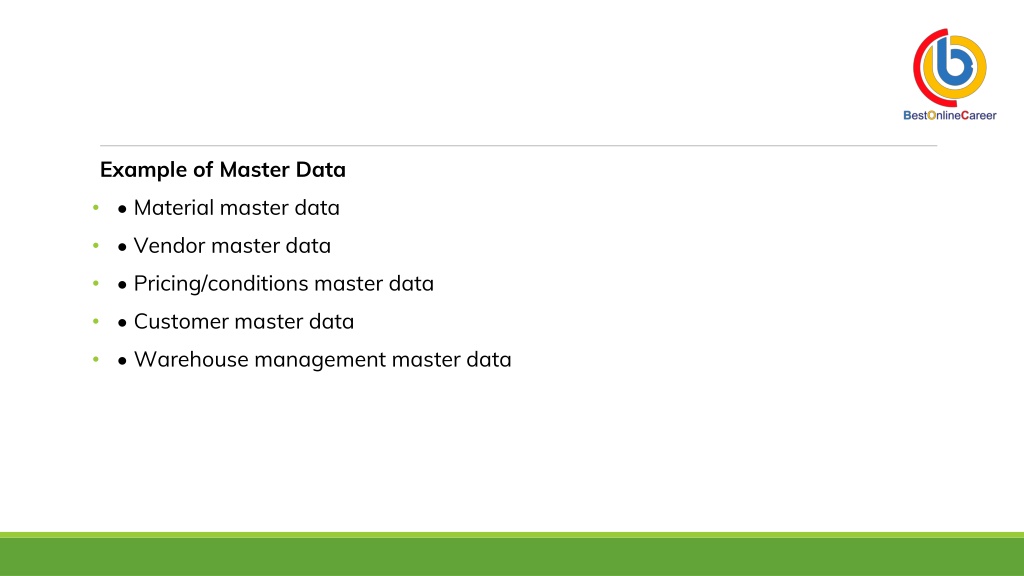Click green bullet beside Vendor master data
1024x576 pixels.
tap(96, 246)
